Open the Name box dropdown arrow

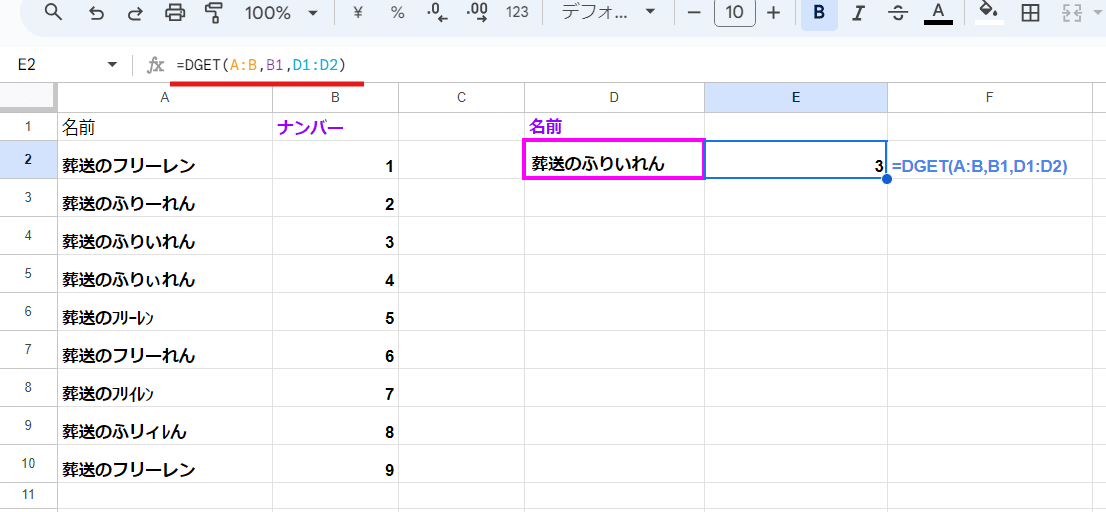[112, 65]
